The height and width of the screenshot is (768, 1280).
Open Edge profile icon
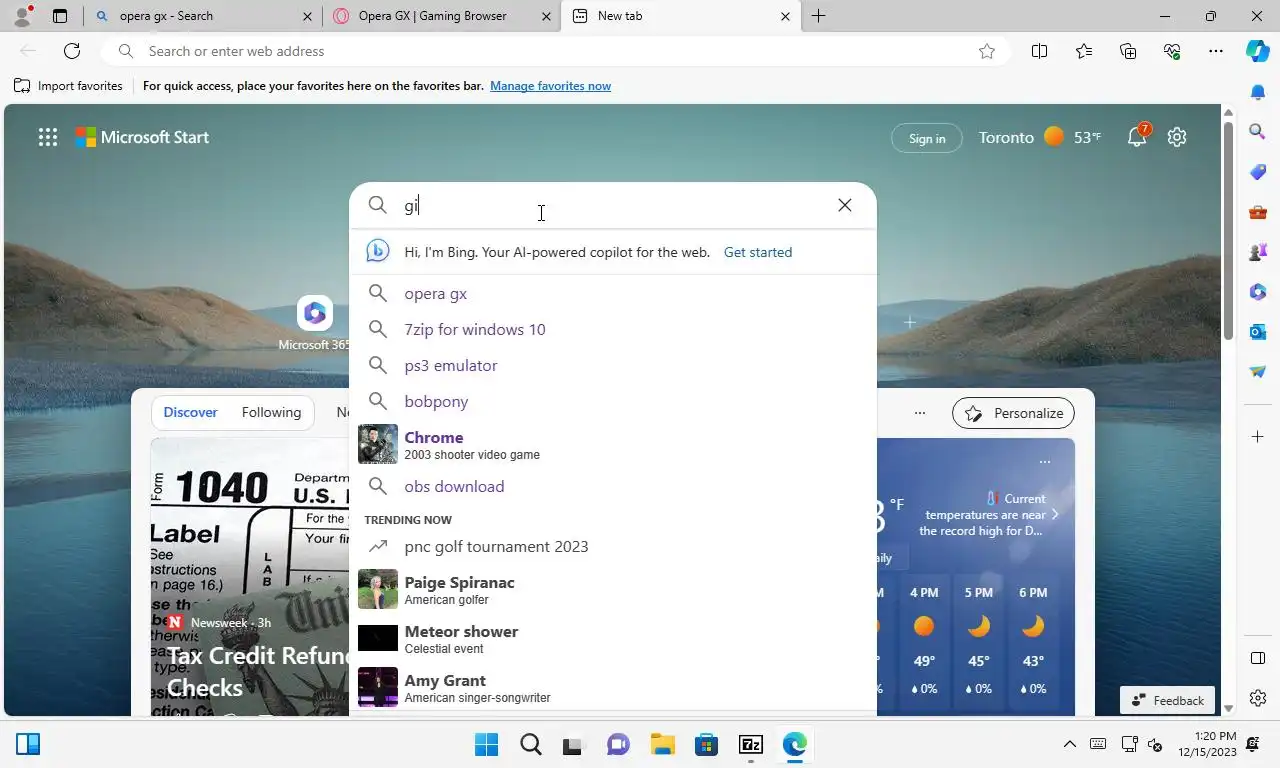21,16
